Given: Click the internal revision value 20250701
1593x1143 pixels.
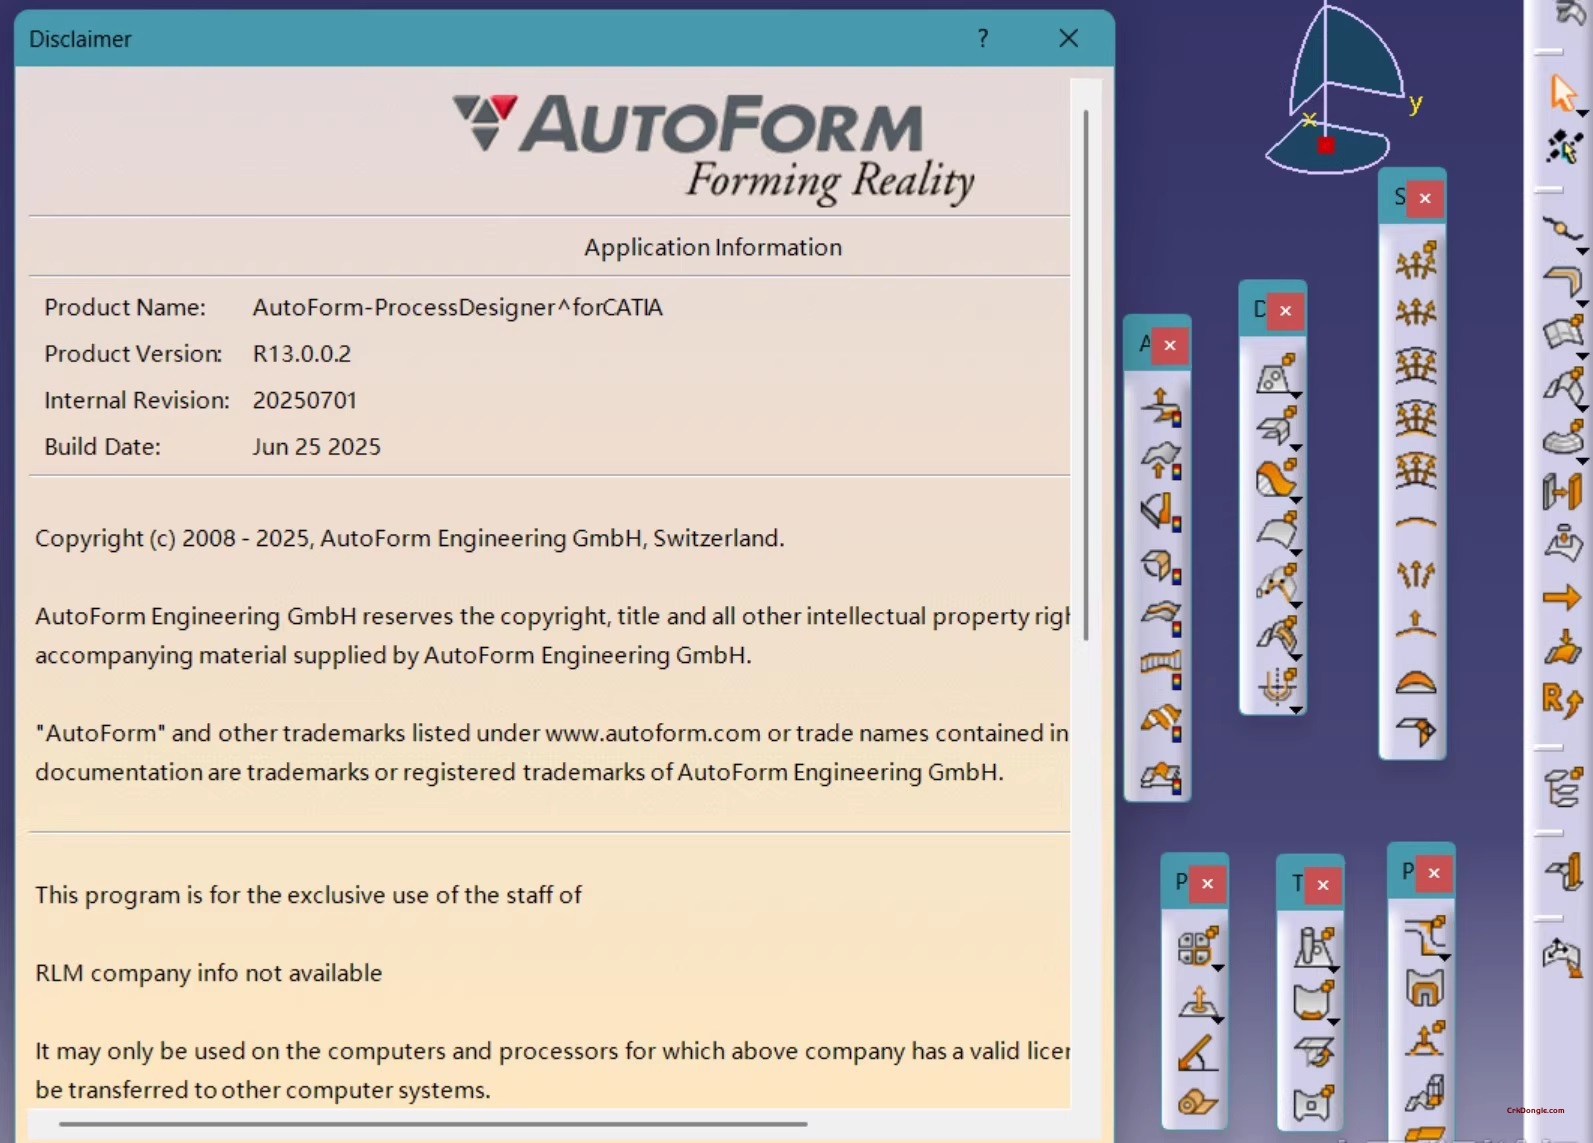Looking at the screenshot, I should [304, 400].
